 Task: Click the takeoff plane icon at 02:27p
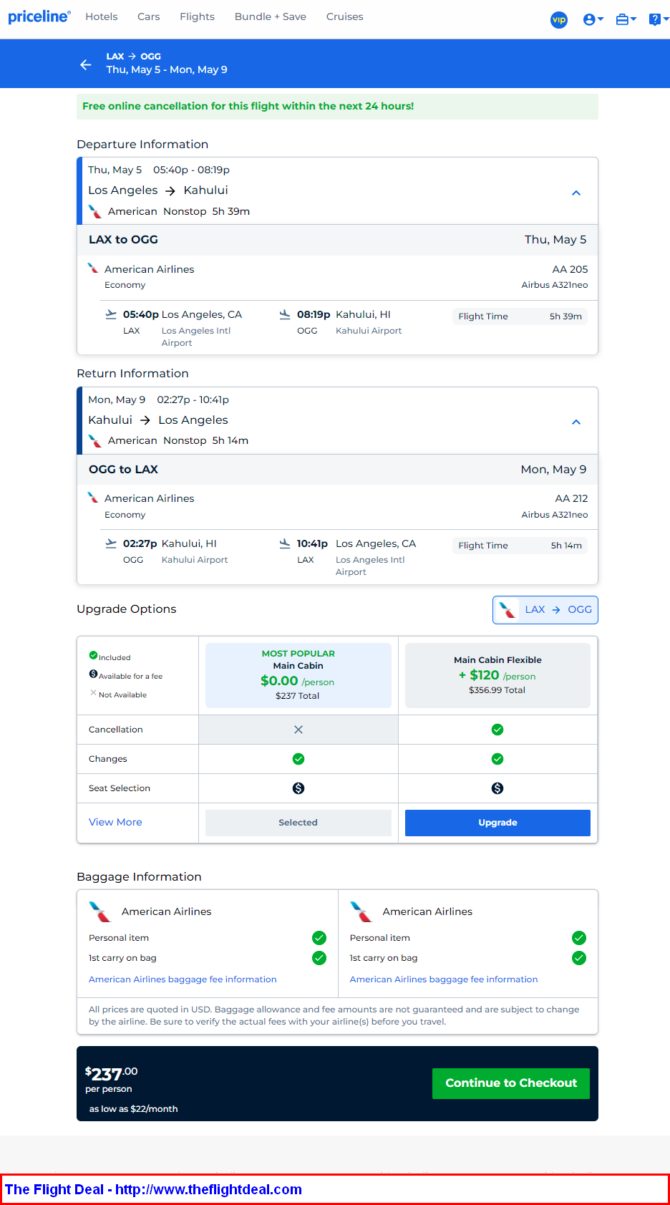(111, 543)
